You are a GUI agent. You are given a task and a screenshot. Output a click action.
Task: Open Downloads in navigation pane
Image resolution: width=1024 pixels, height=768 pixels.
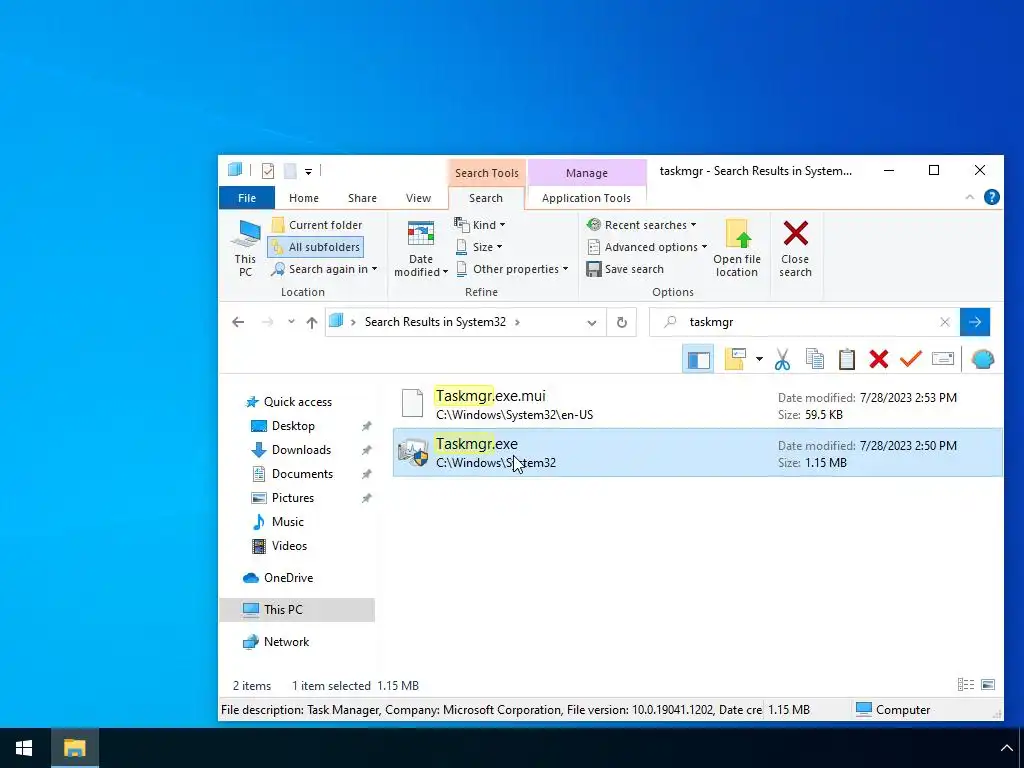tap(291, 450)
